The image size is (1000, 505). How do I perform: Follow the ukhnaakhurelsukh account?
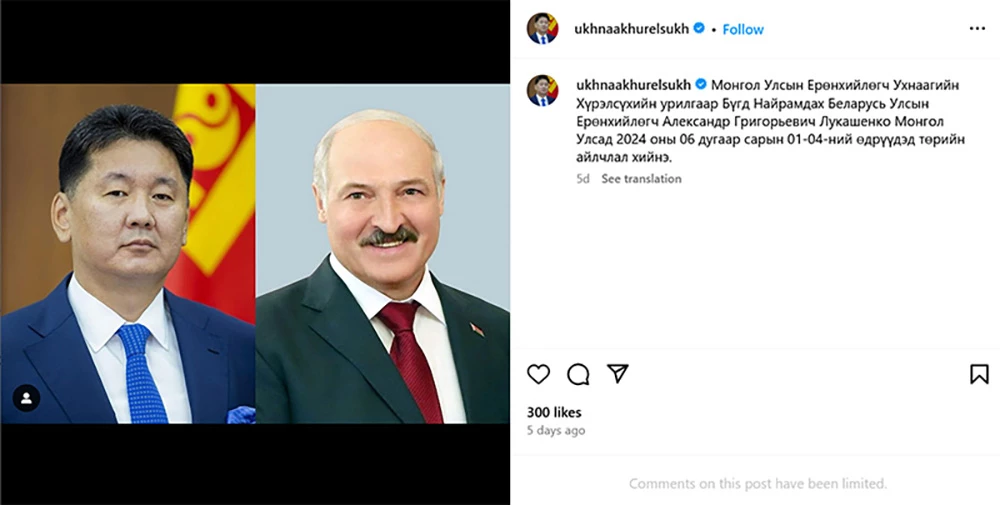point(743,29)
